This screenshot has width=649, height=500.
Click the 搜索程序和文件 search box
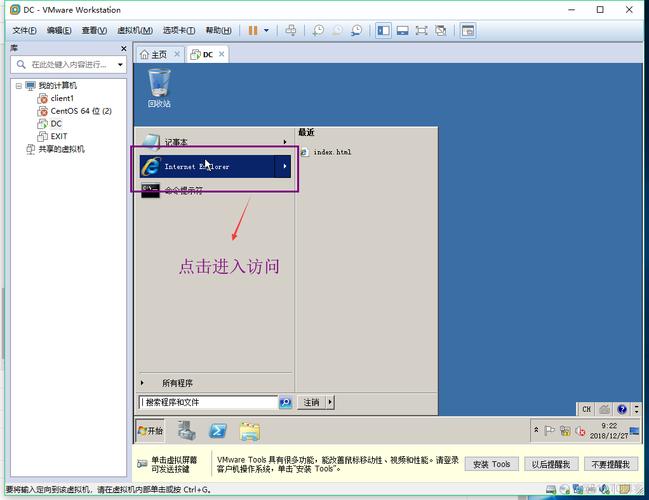click(x=208, y=402)
